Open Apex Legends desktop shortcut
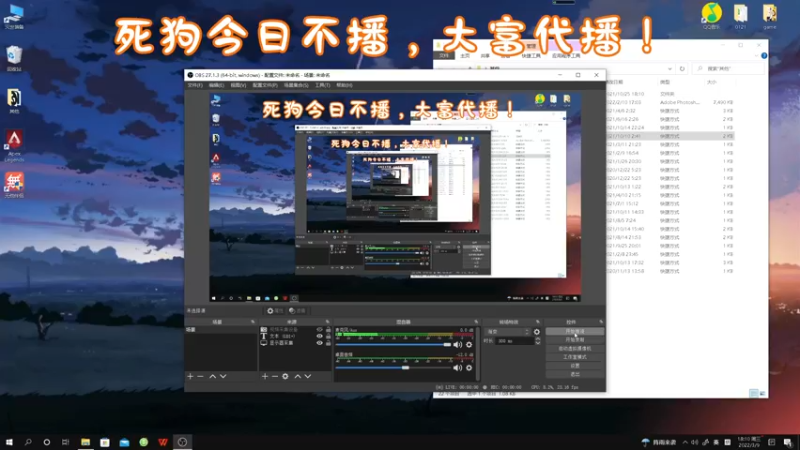The image size is (800, 450). [x=14, y=145]
